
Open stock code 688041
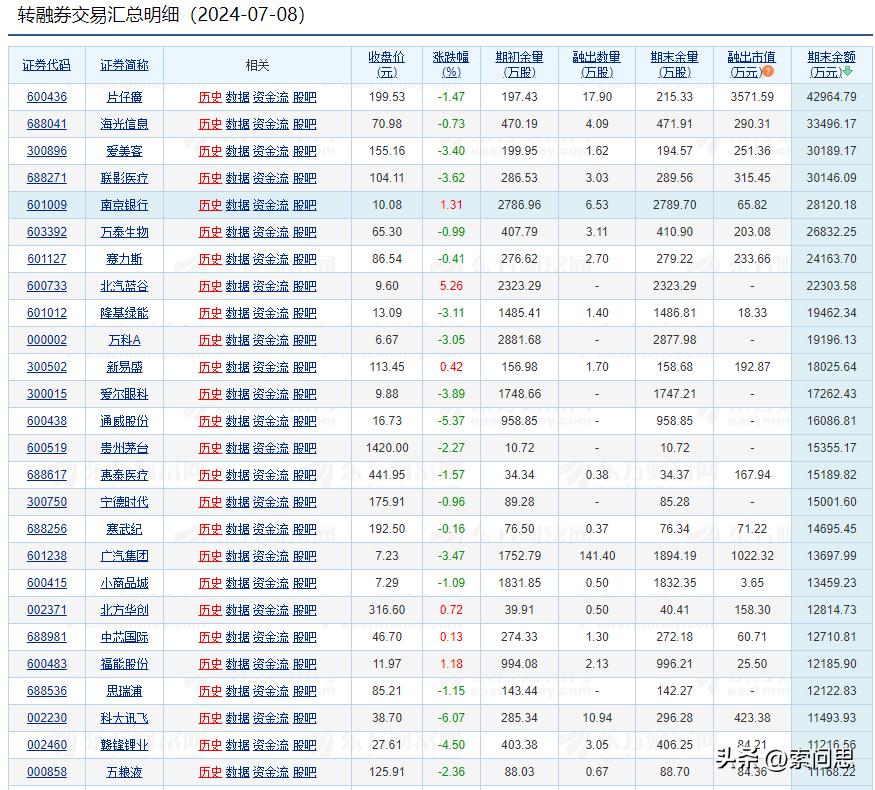tap(47, 124)
